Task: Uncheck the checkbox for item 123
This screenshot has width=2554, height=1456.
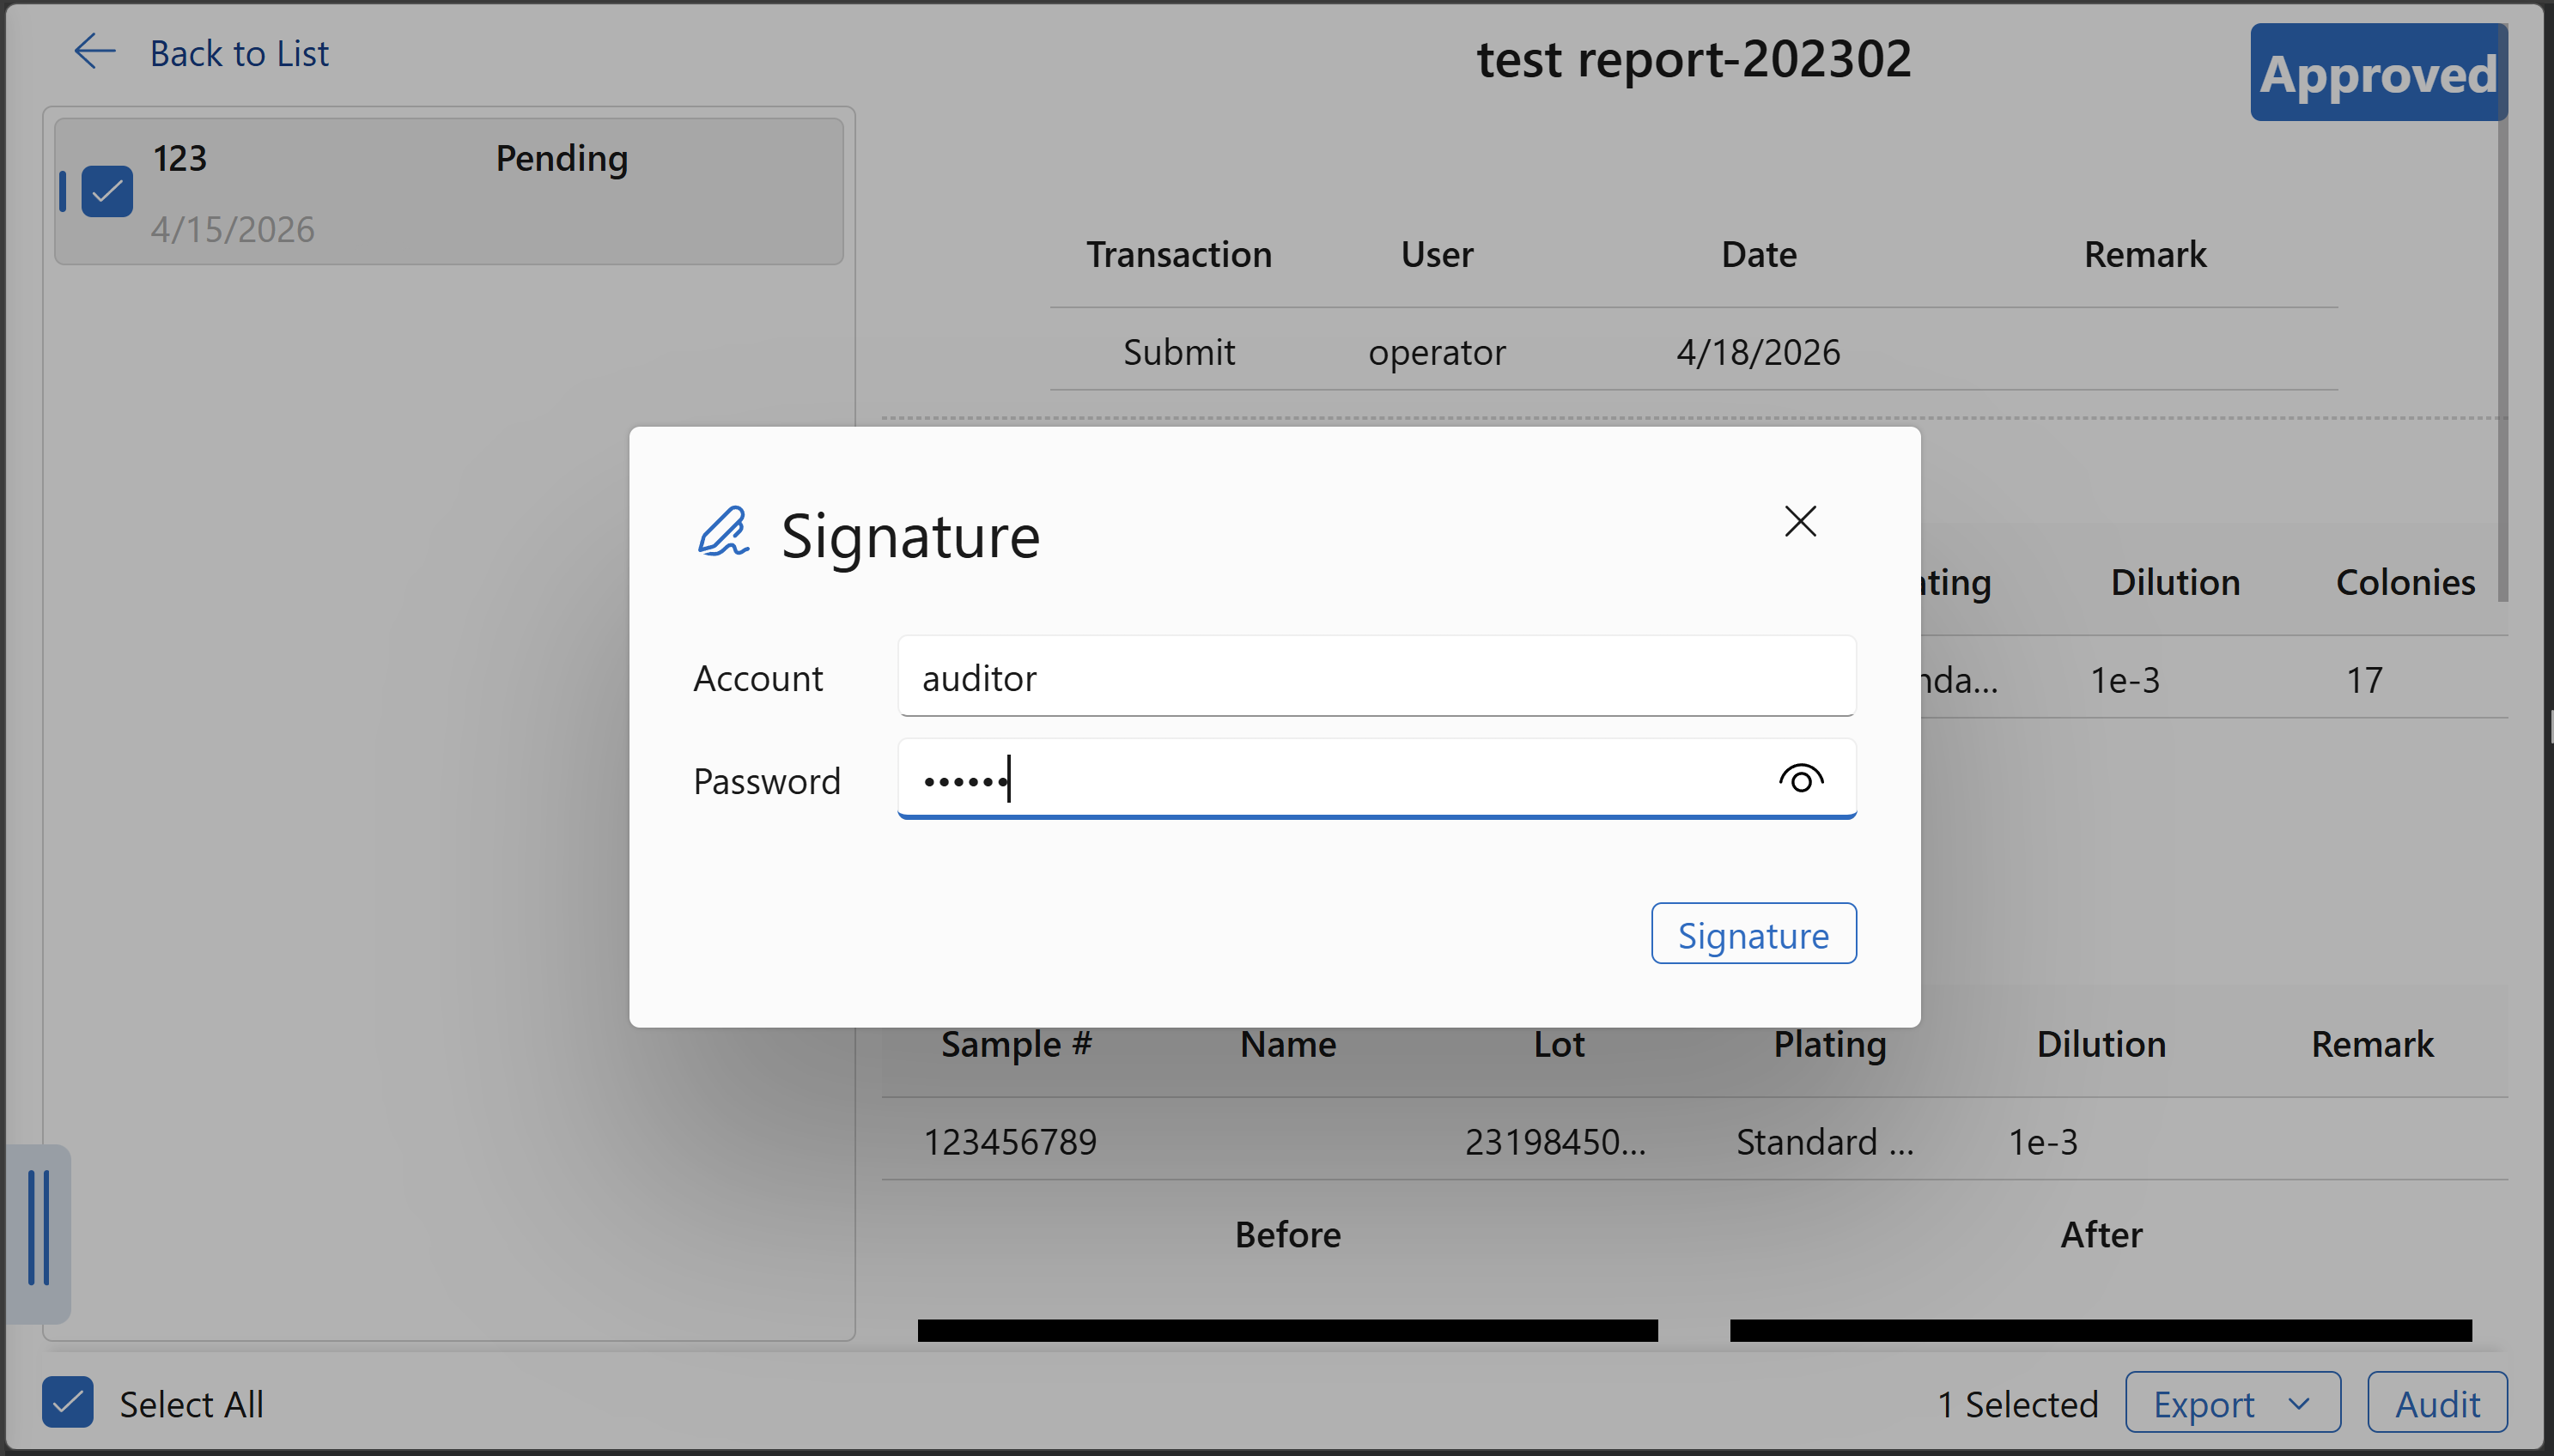Action: coord(107,191)
